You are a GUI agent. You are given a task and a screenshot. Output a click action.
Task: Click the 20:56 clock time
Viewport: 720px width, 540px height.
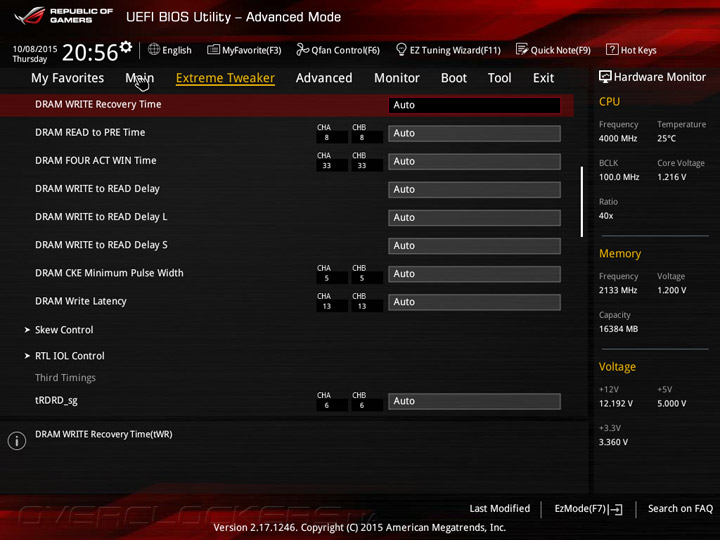coord(90,52)
